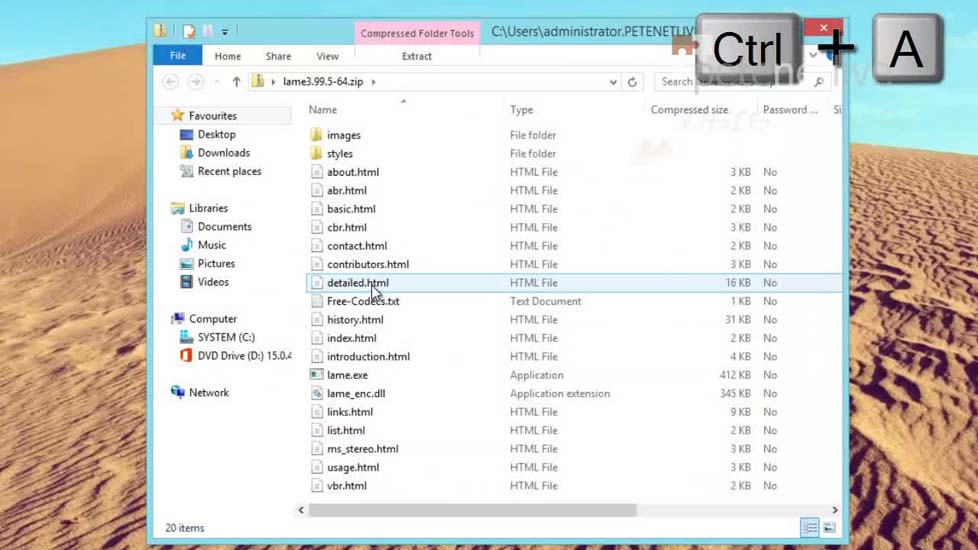Sort by Password column header
The height and width of the screenshot is (550, 978).
click(790, 110)
